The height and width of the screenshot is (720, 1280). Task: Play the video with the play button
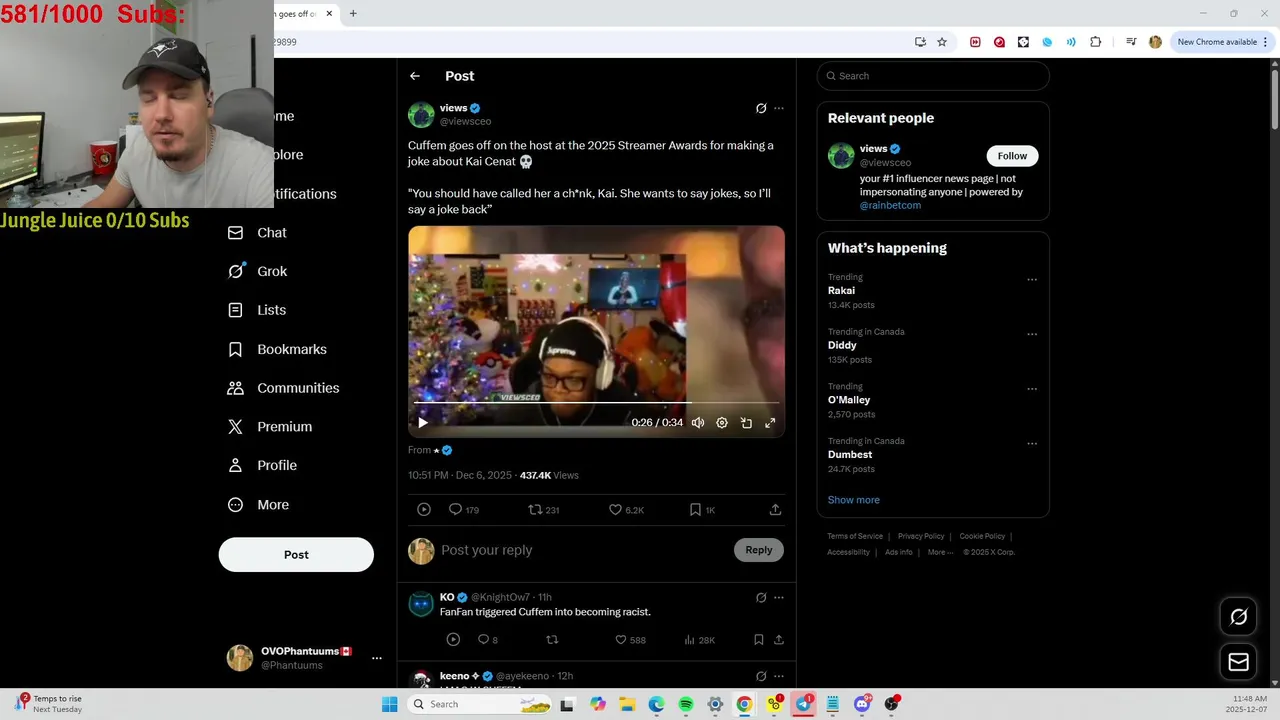(423, 423)
